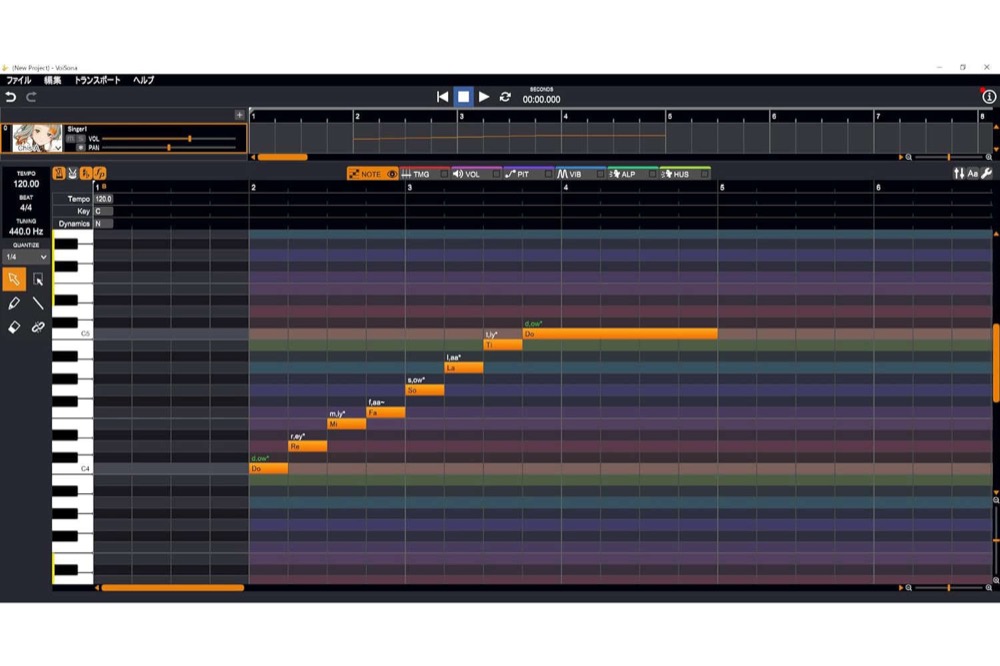Viewport: 1000px width, 666px height.
Task: Toggle NOTE layer visibility eye
Action: pyautogui.click(x=392, y=174)
